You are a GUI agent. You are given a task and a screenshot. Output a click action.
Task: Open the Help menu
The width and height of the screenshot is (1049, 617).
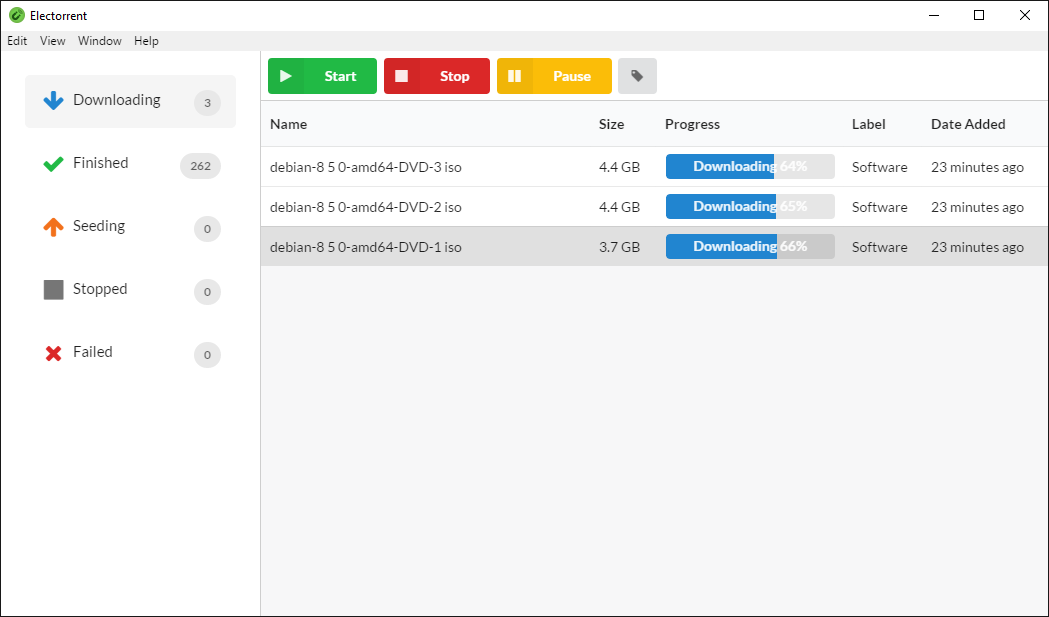tap(146, 41)
